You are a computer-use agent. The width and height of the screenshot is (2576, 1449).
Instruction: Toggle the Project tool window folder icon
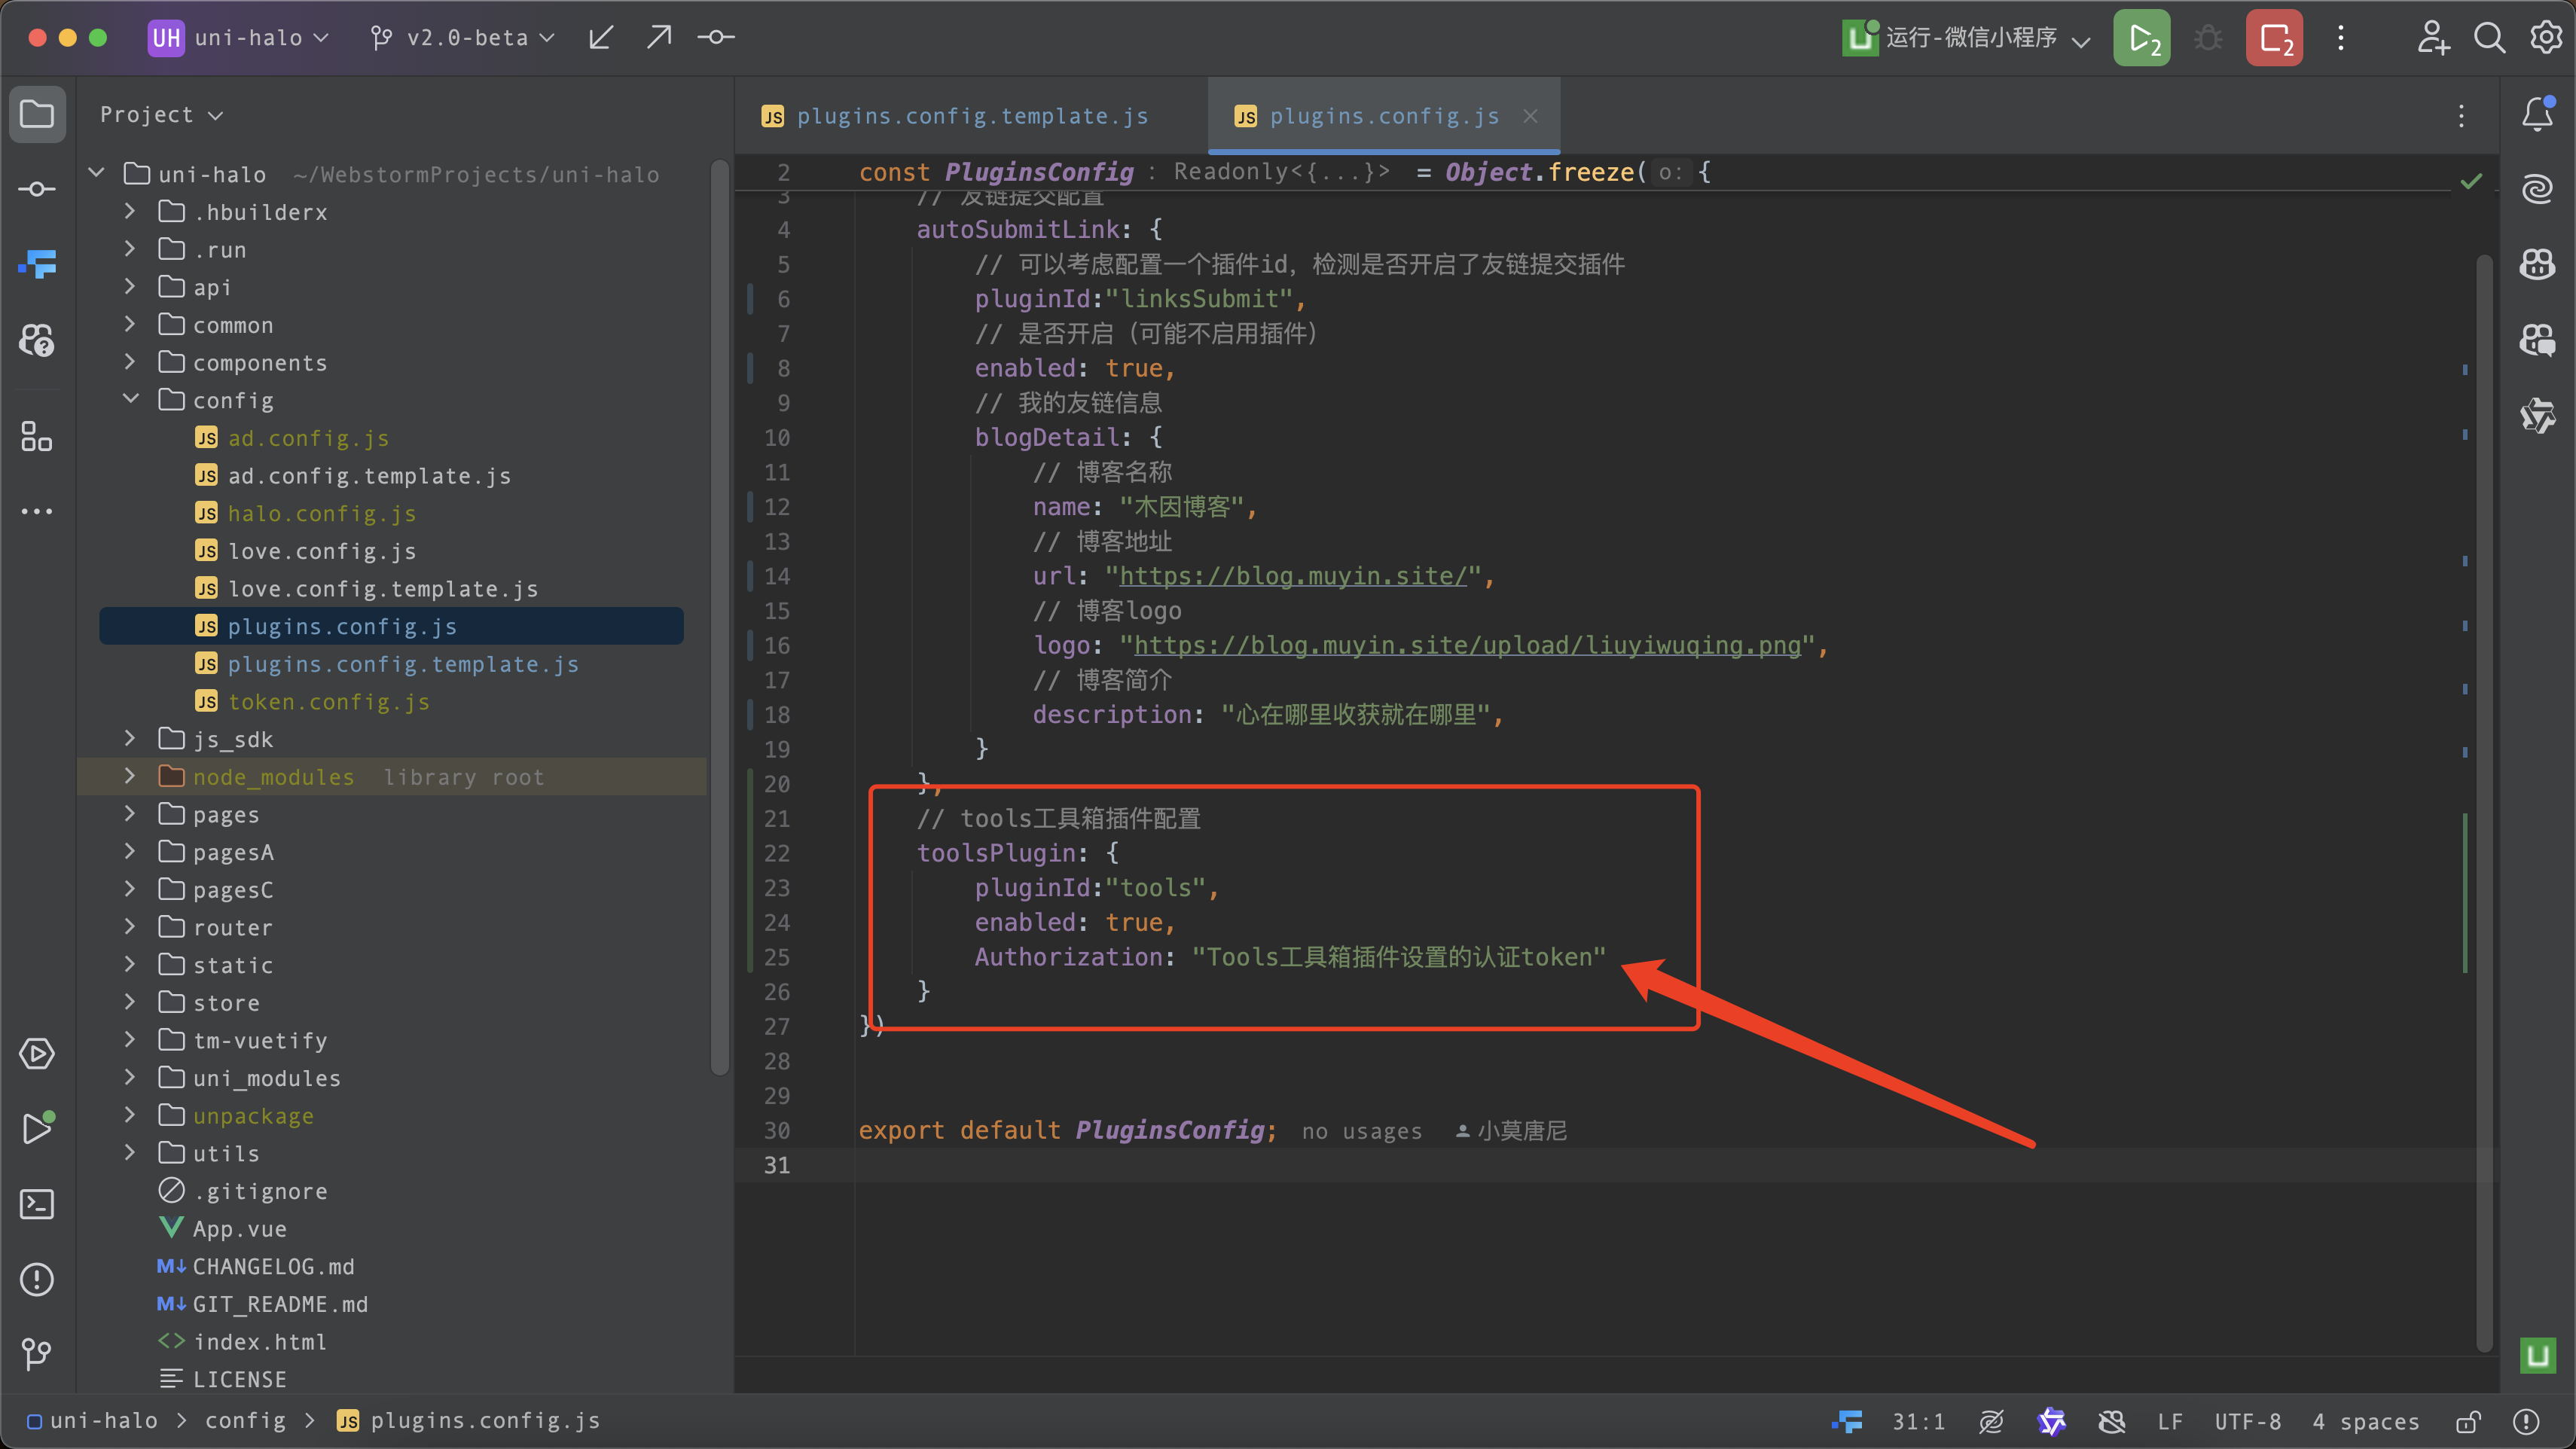tap(37, 114)
